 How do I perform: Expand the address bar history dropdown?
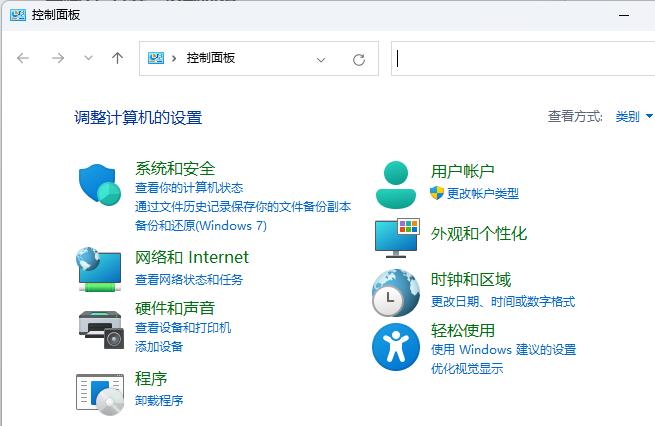[321, 60]
